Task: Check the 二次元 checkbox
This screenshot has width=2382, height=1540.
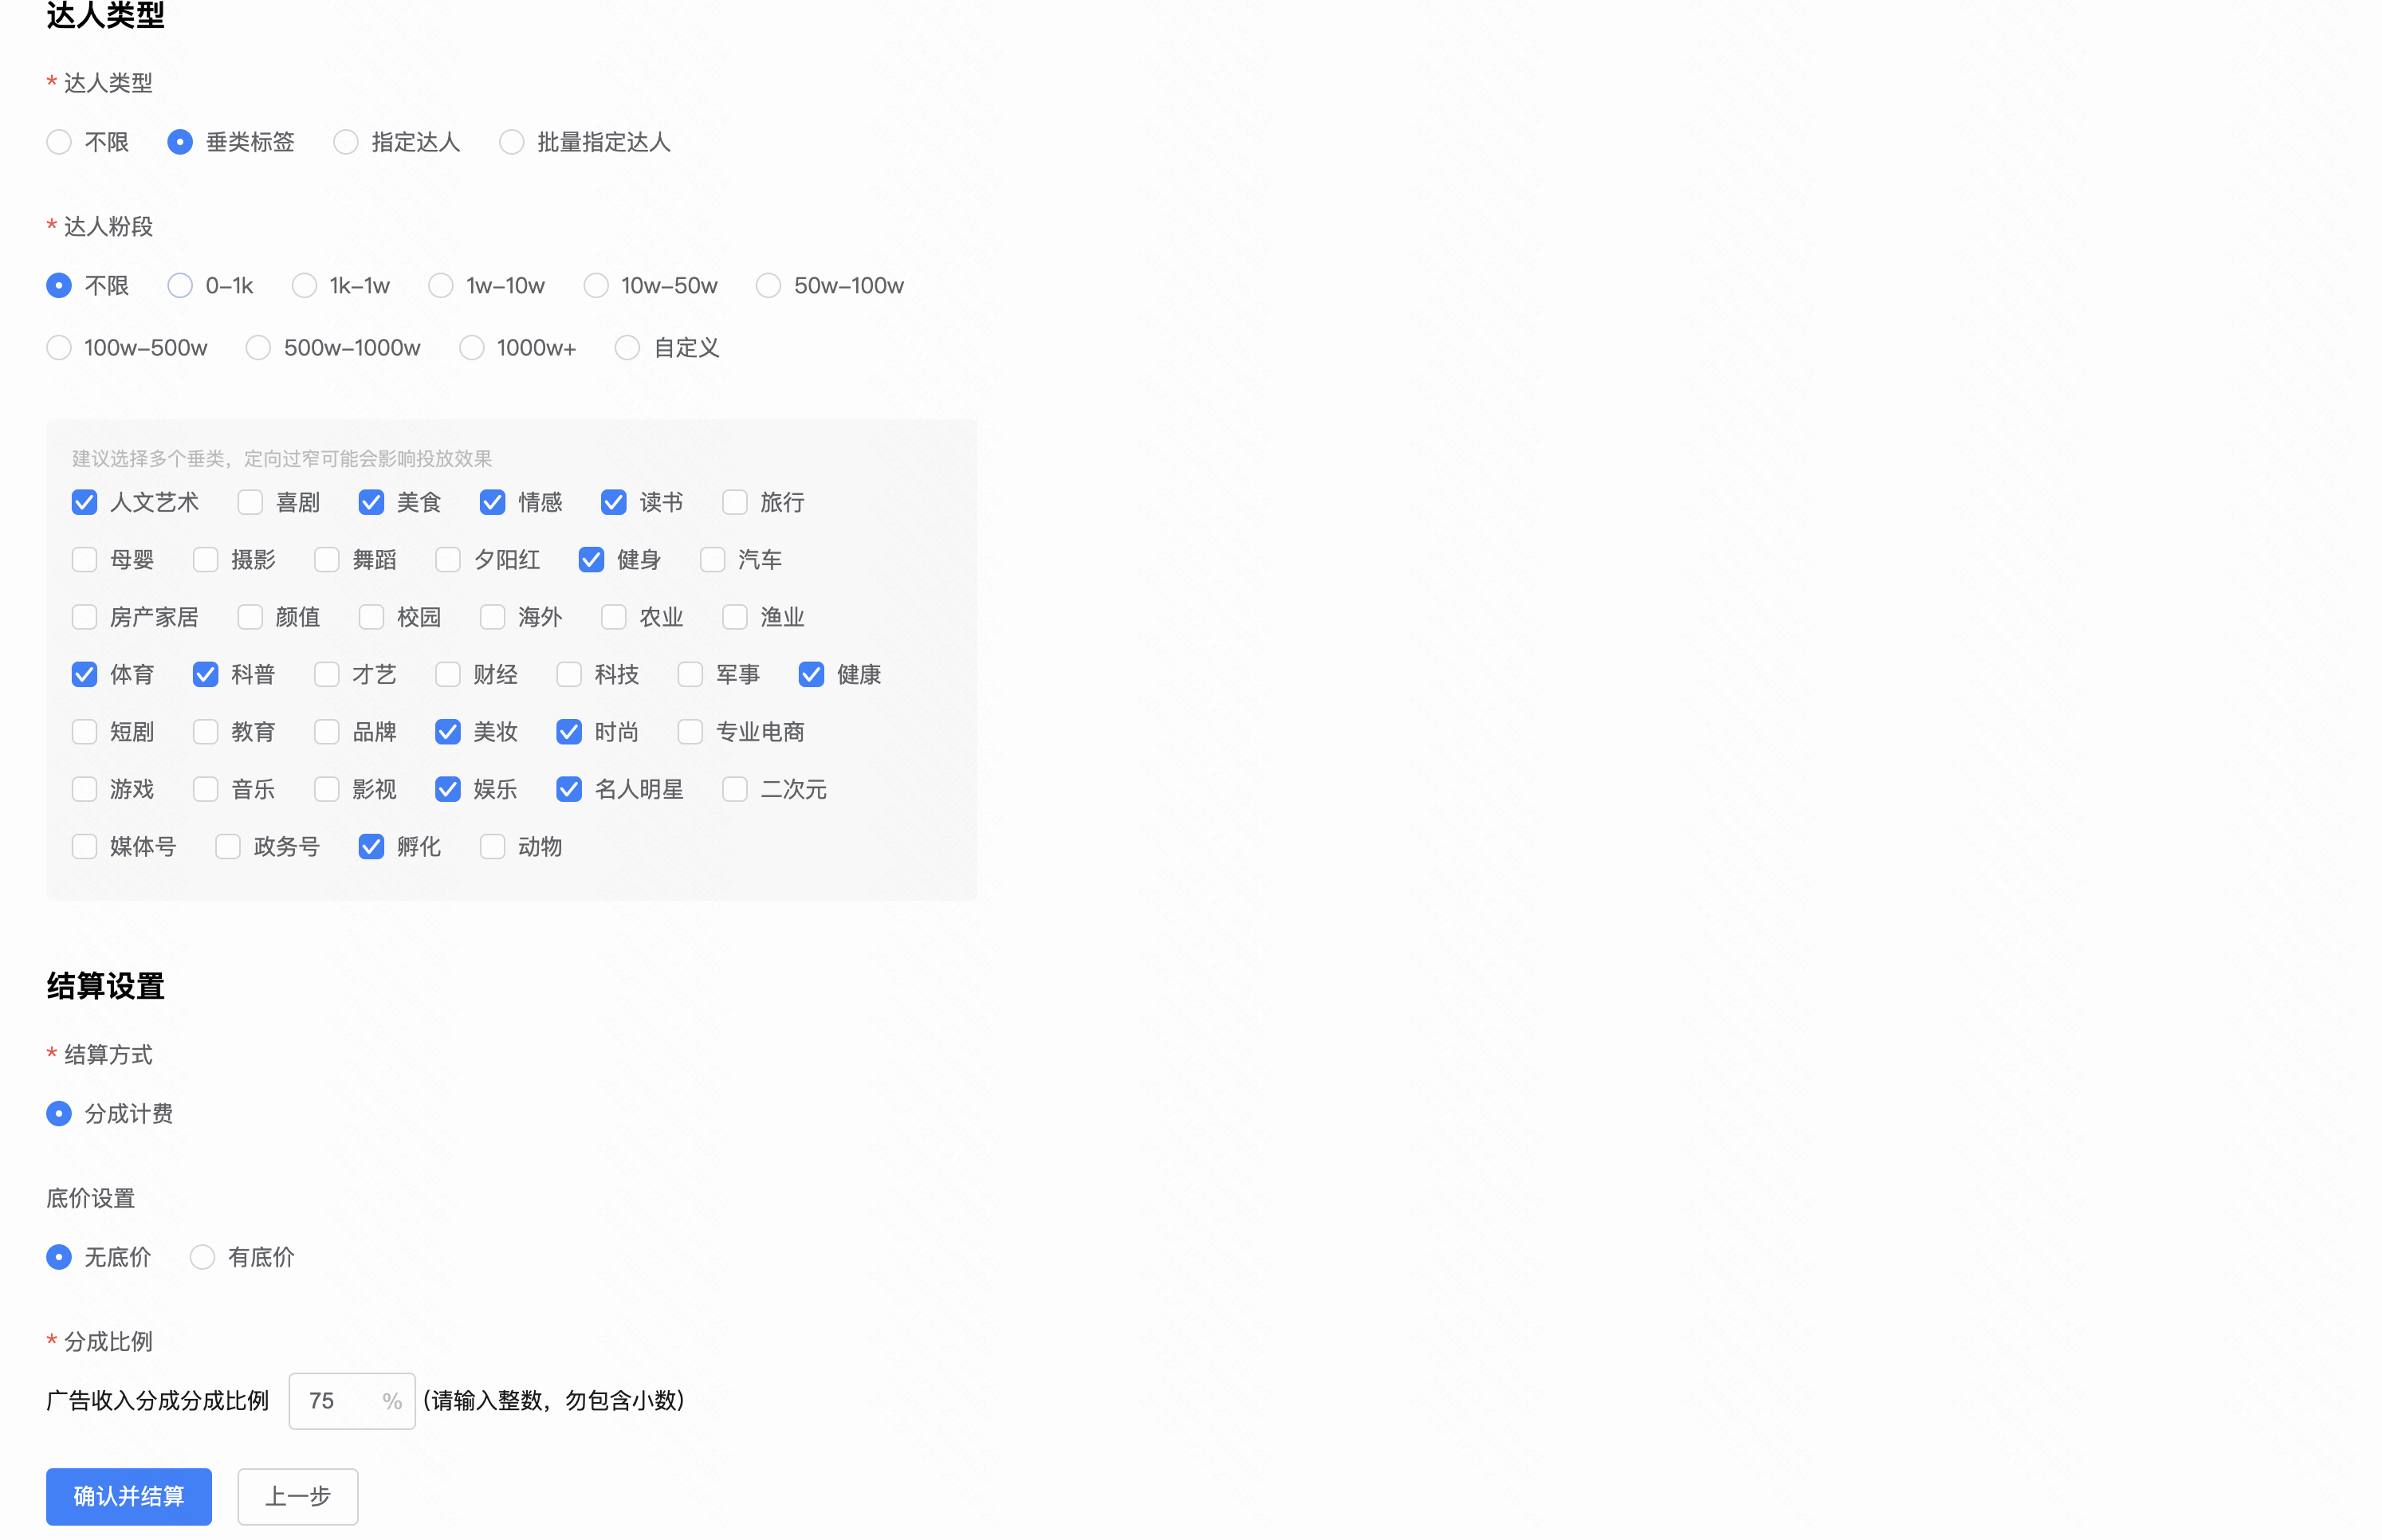Action: [x=735, y=790]
